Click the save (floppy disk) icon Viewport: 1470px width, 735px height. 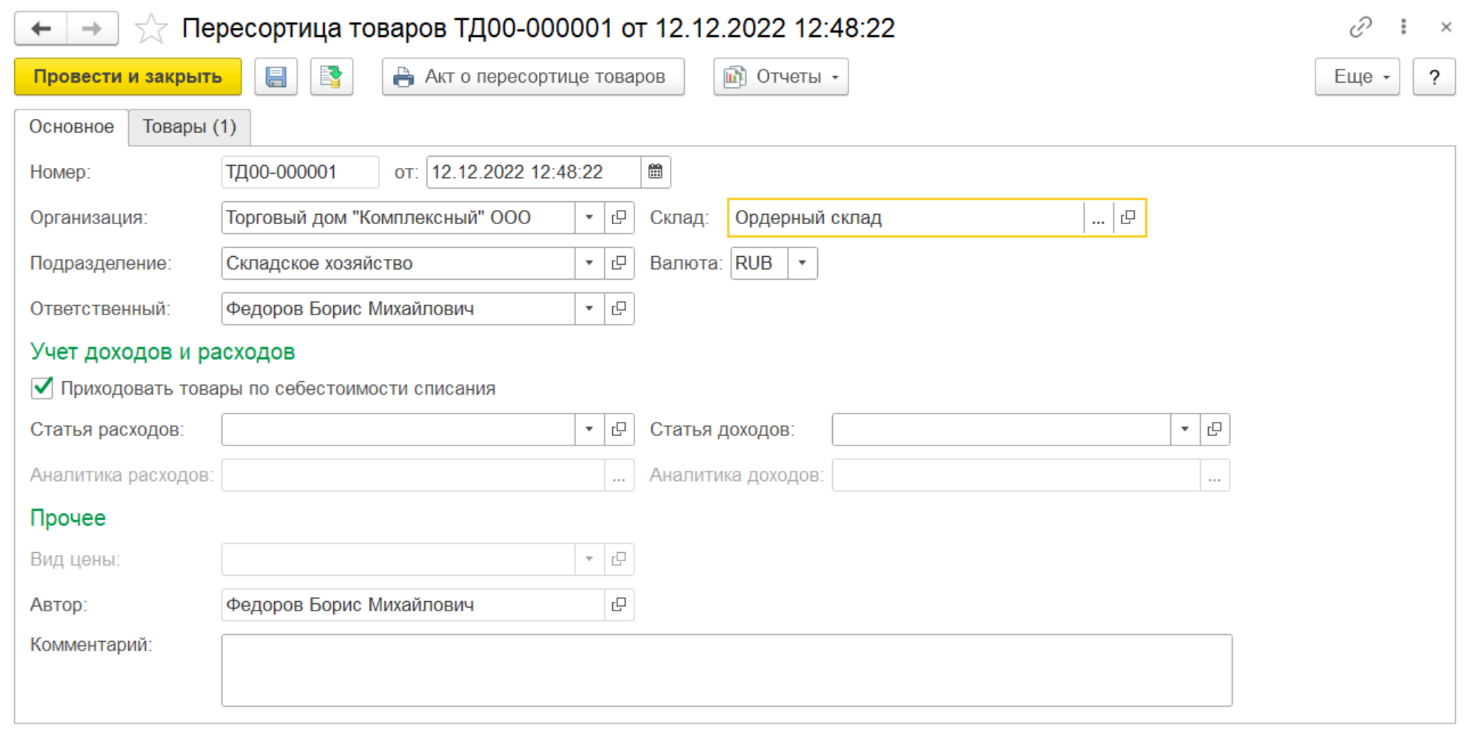click(276, 77)
